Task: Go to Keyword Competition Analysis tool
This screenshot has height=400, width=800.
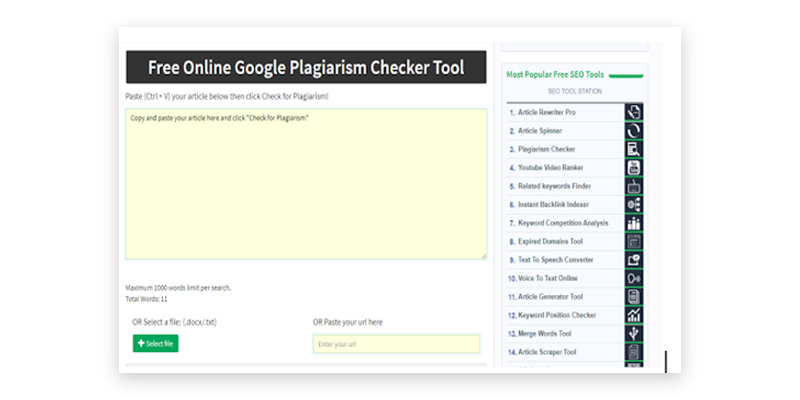Action: click(x=563, y=223)
